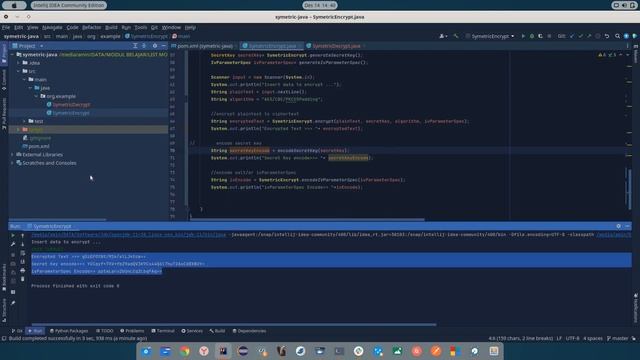Viewport: 640px width, 360px height.
Task: Open the File menu
Action: point(6,27)
